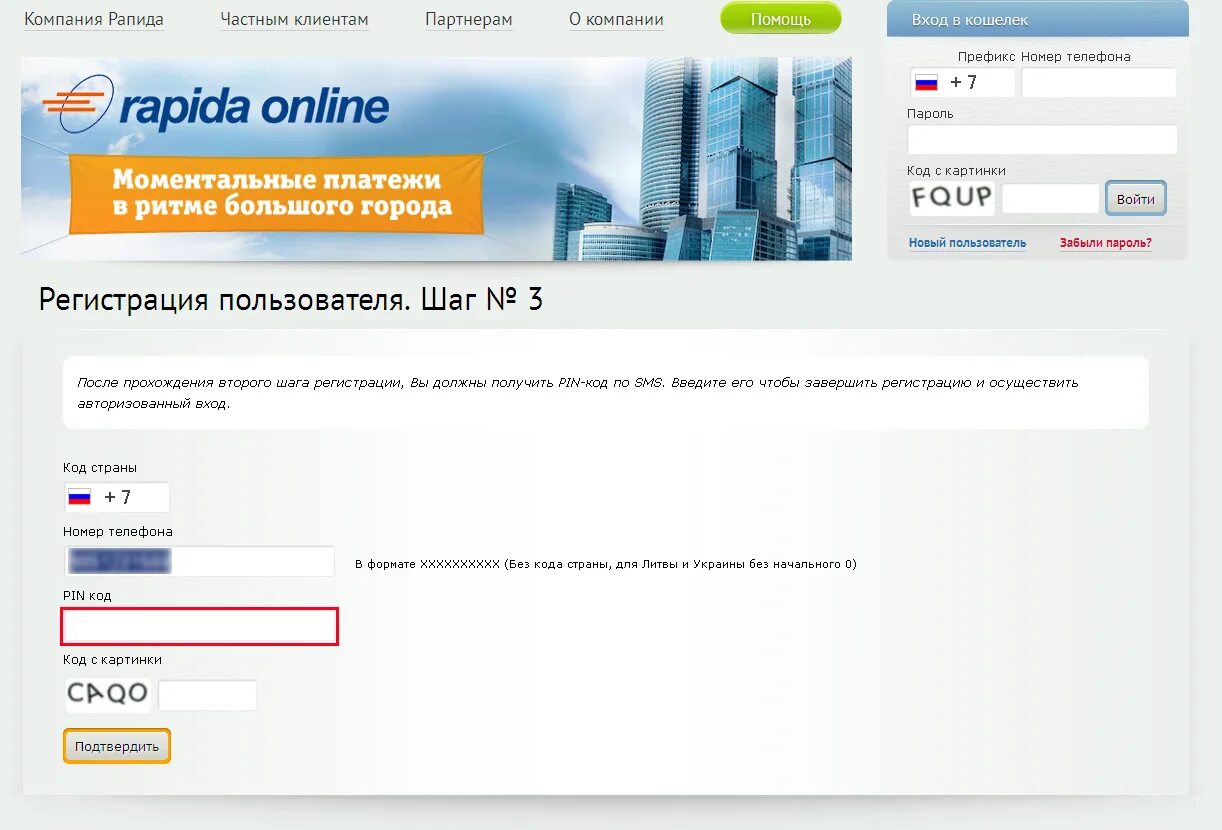The image size is (1222, 830).
Task: Click the Войти login button
Action: coord(1136,199)
